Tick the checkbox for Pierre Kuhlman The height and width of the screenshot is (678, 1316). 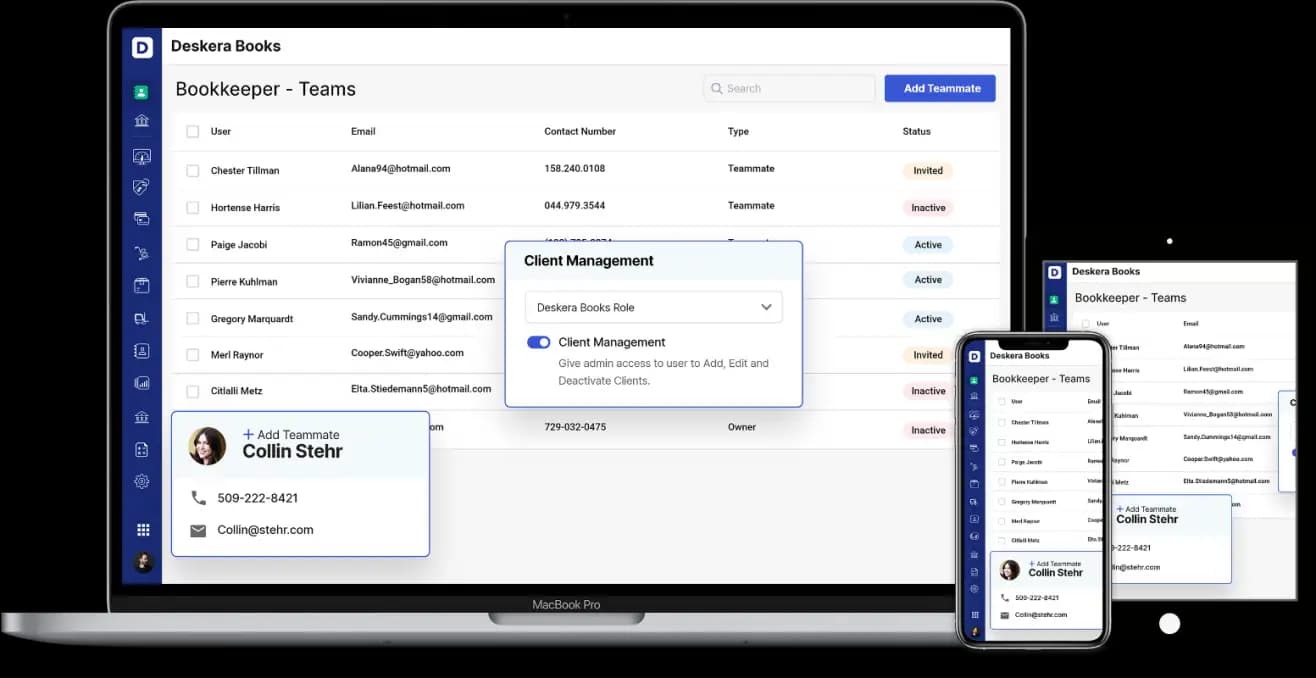click(x=193, y=282)
